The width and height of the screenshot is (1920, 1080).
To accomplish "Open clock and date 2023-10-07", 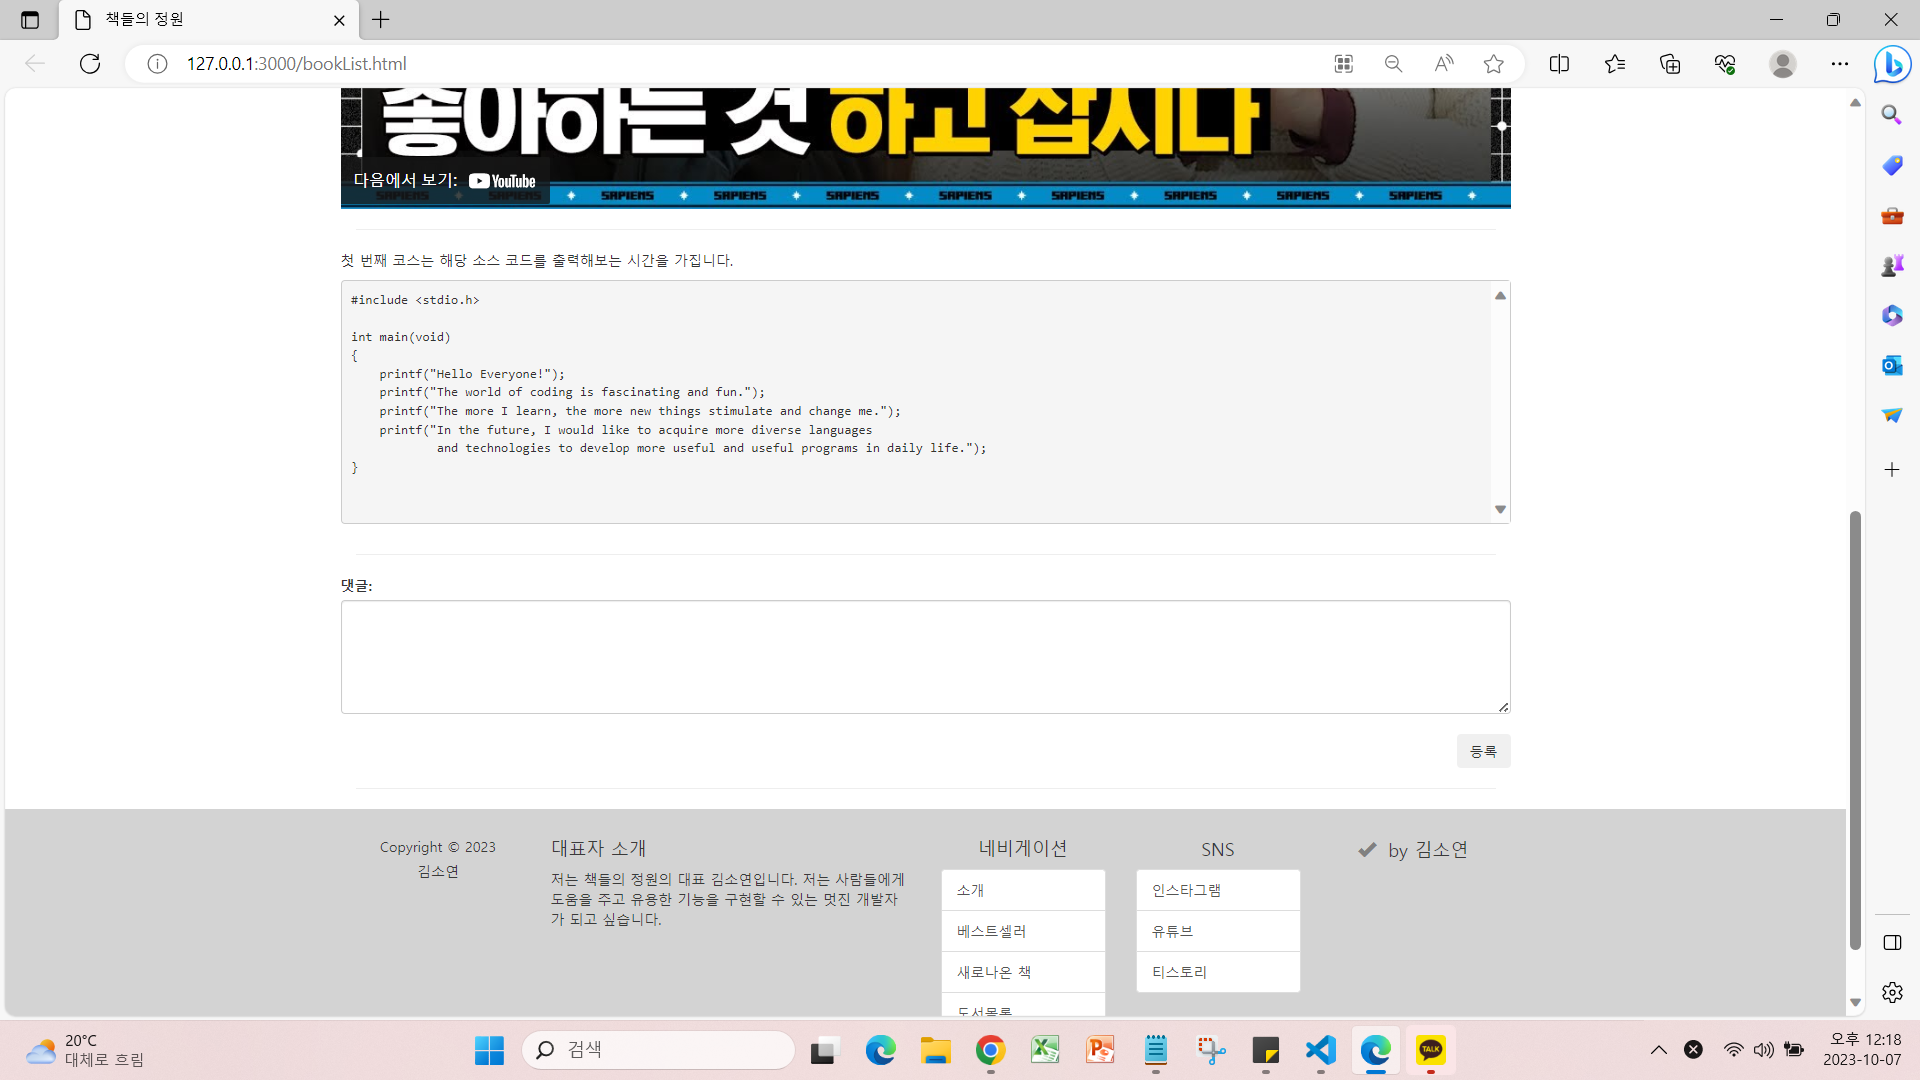I will point(1862,1050).
